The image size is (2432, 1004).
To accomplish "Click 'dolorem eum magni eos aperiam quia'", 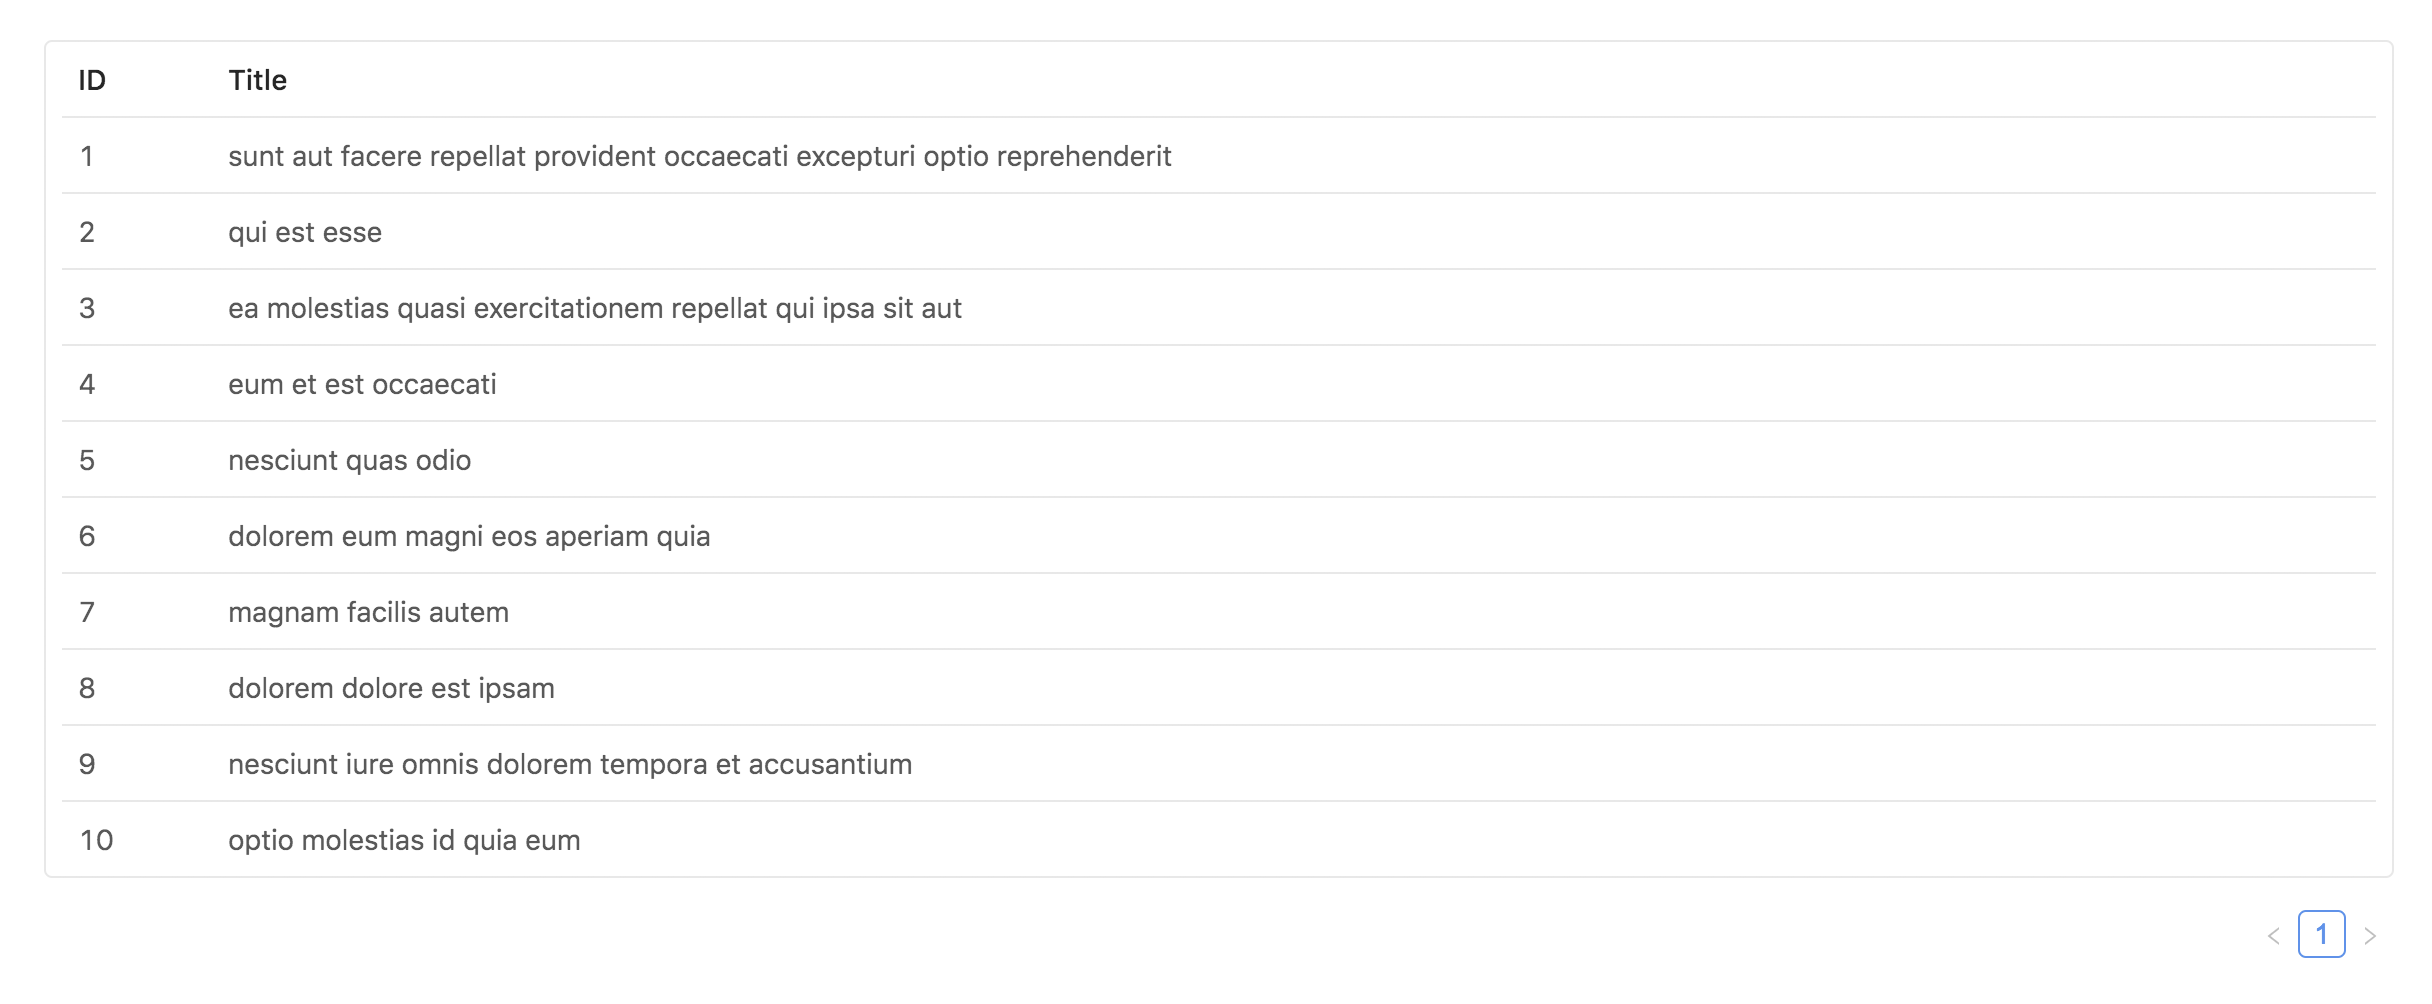I will coord(469,536).
